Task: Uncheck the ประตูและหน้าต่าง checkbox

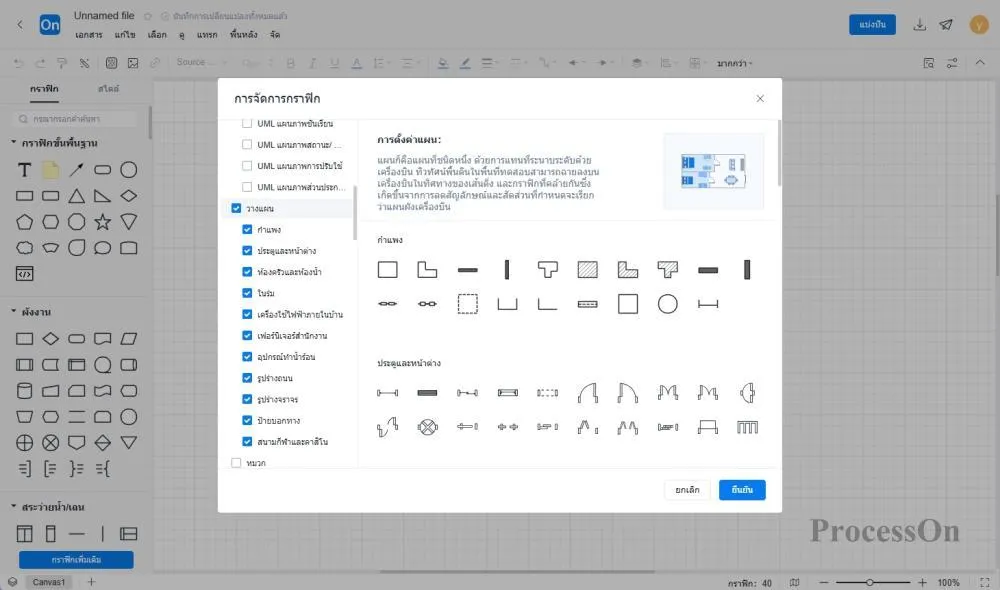Action: pos(247,251)
